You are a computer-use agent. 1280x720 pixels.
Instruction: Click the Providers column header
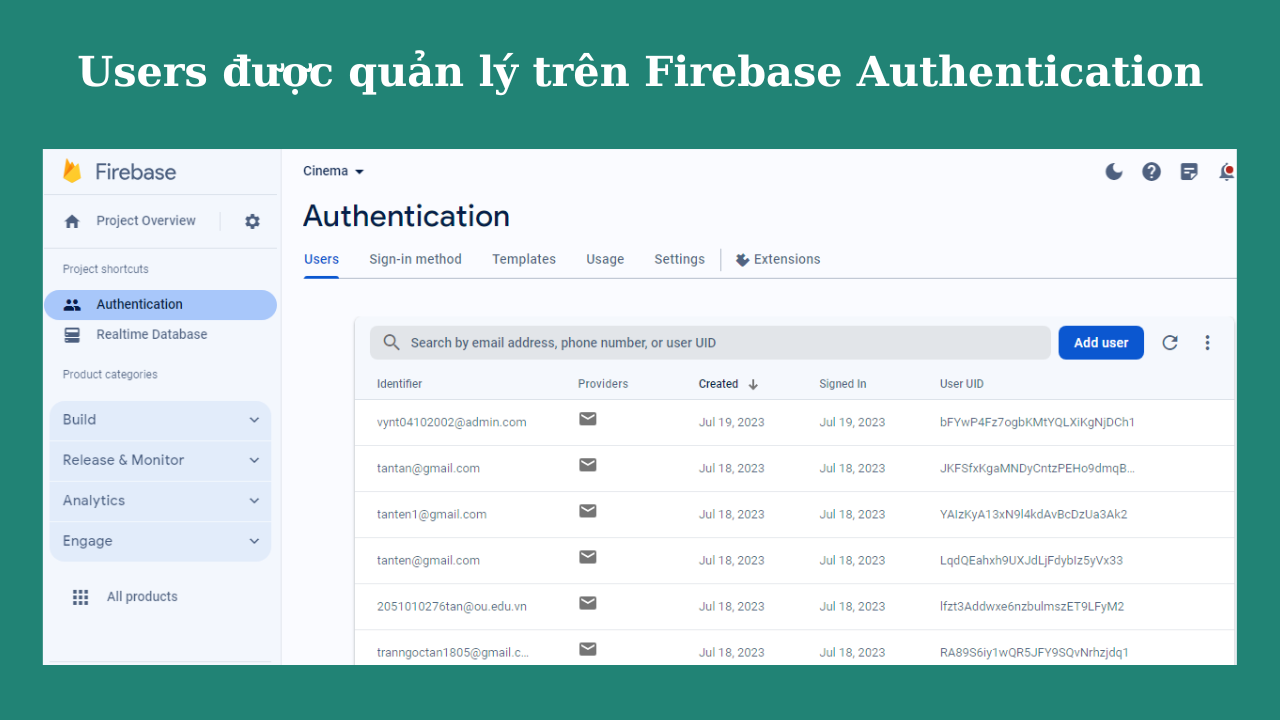click(603, 384)
